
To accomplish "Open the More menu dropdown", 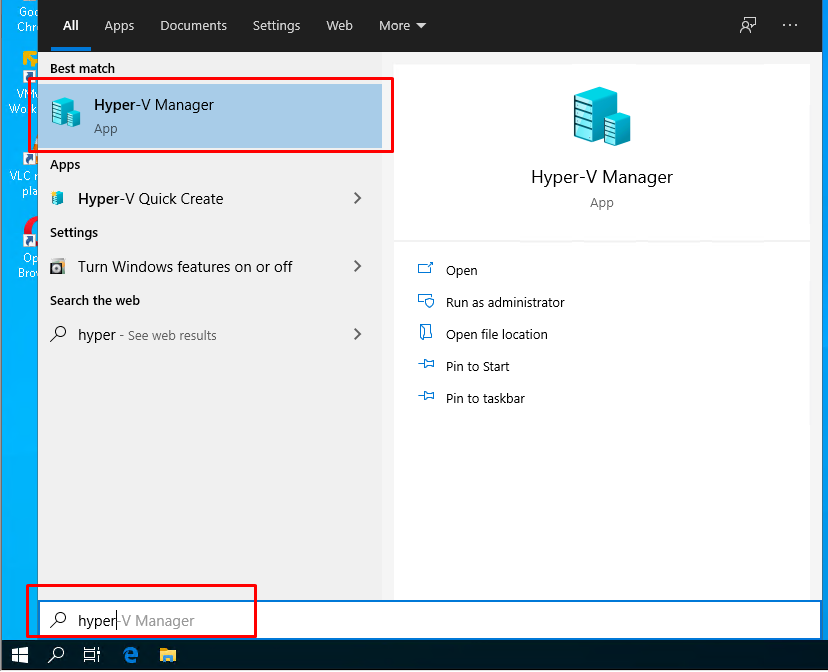I will pyautogui.click(x=402, y=25).
